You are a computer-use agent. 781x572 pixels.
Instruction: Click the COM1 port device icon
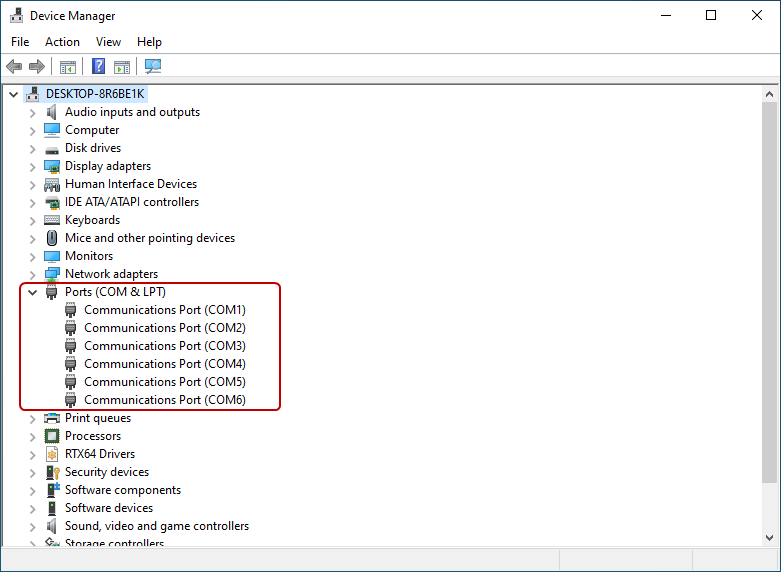pyautogui.click(x=71, y=310)
